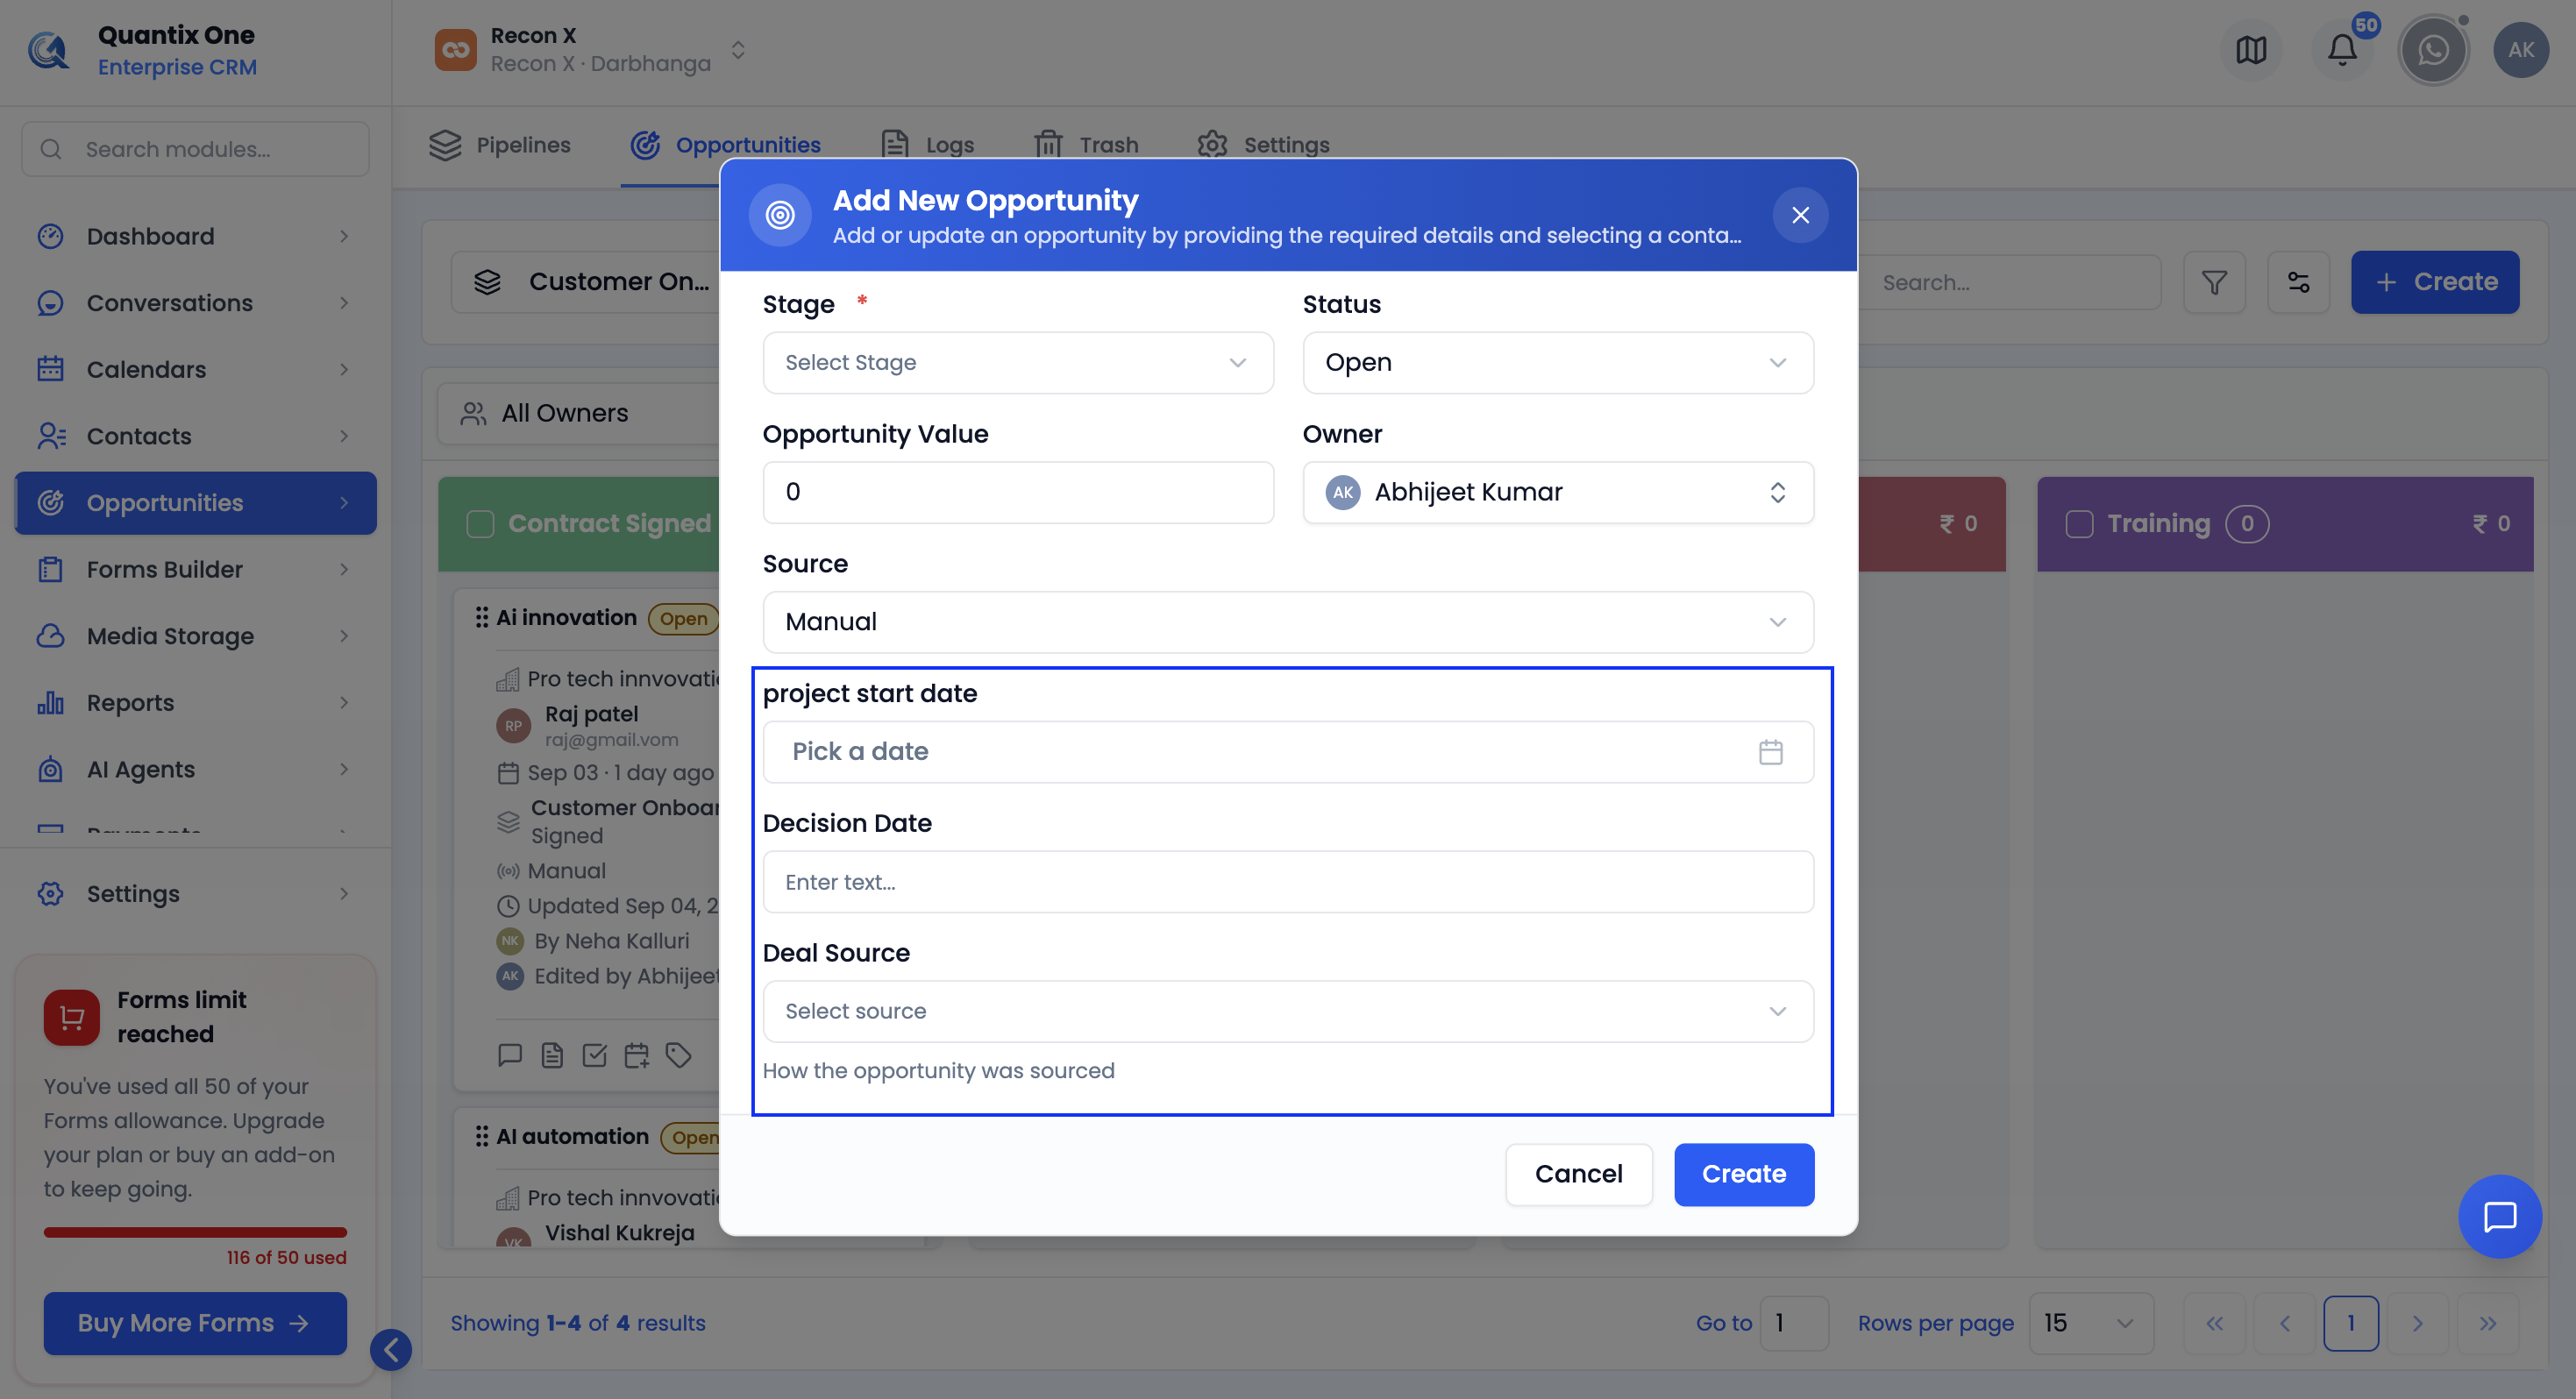The image size is (2576, 1399).
Task: Click comment icon on Ai innovation card
Action: tap(510, 1055)
